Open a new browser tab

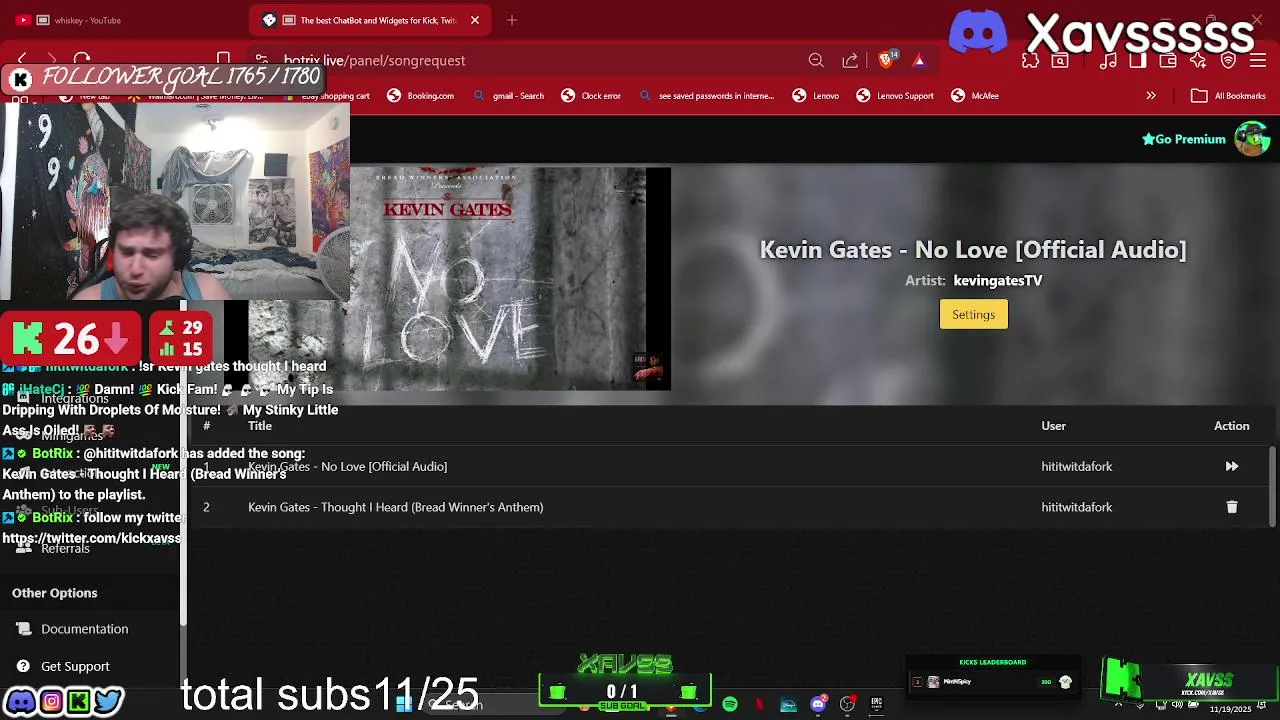pos(512,20)
